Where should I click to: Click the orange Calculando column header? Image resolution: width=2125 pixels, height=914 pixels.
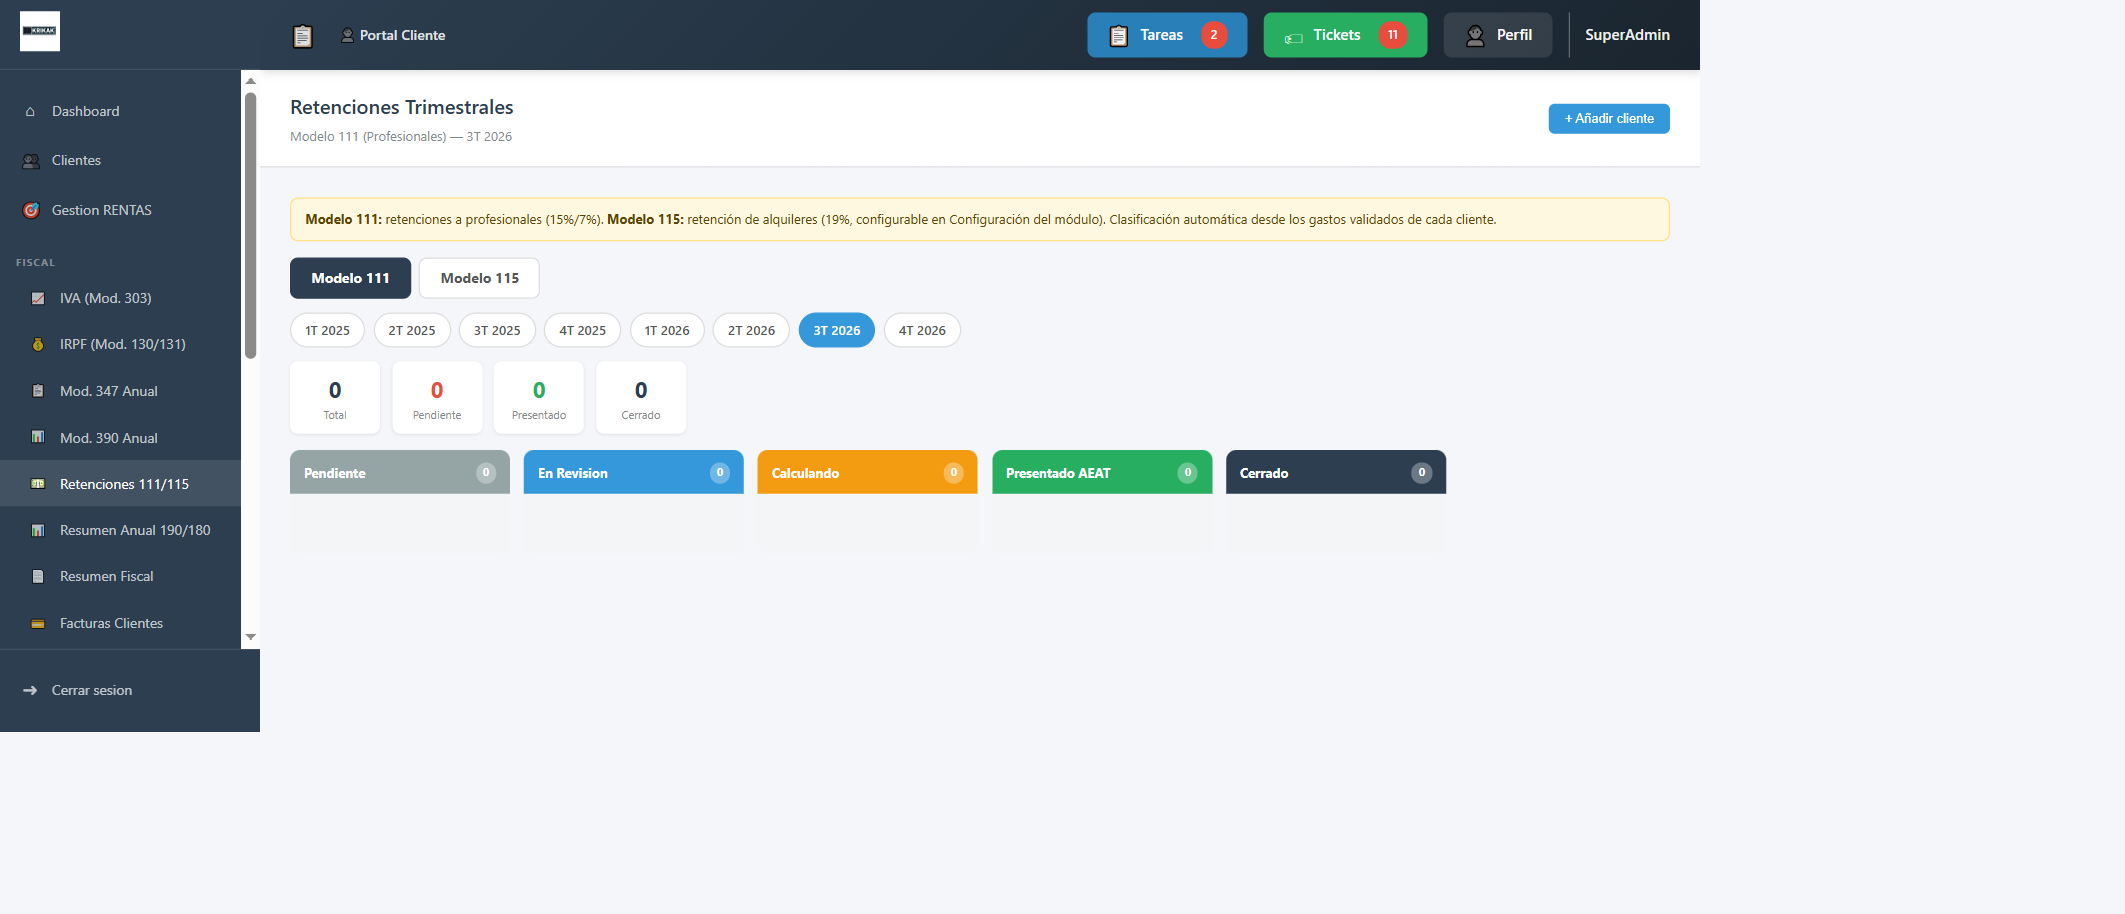pos(867,472)
